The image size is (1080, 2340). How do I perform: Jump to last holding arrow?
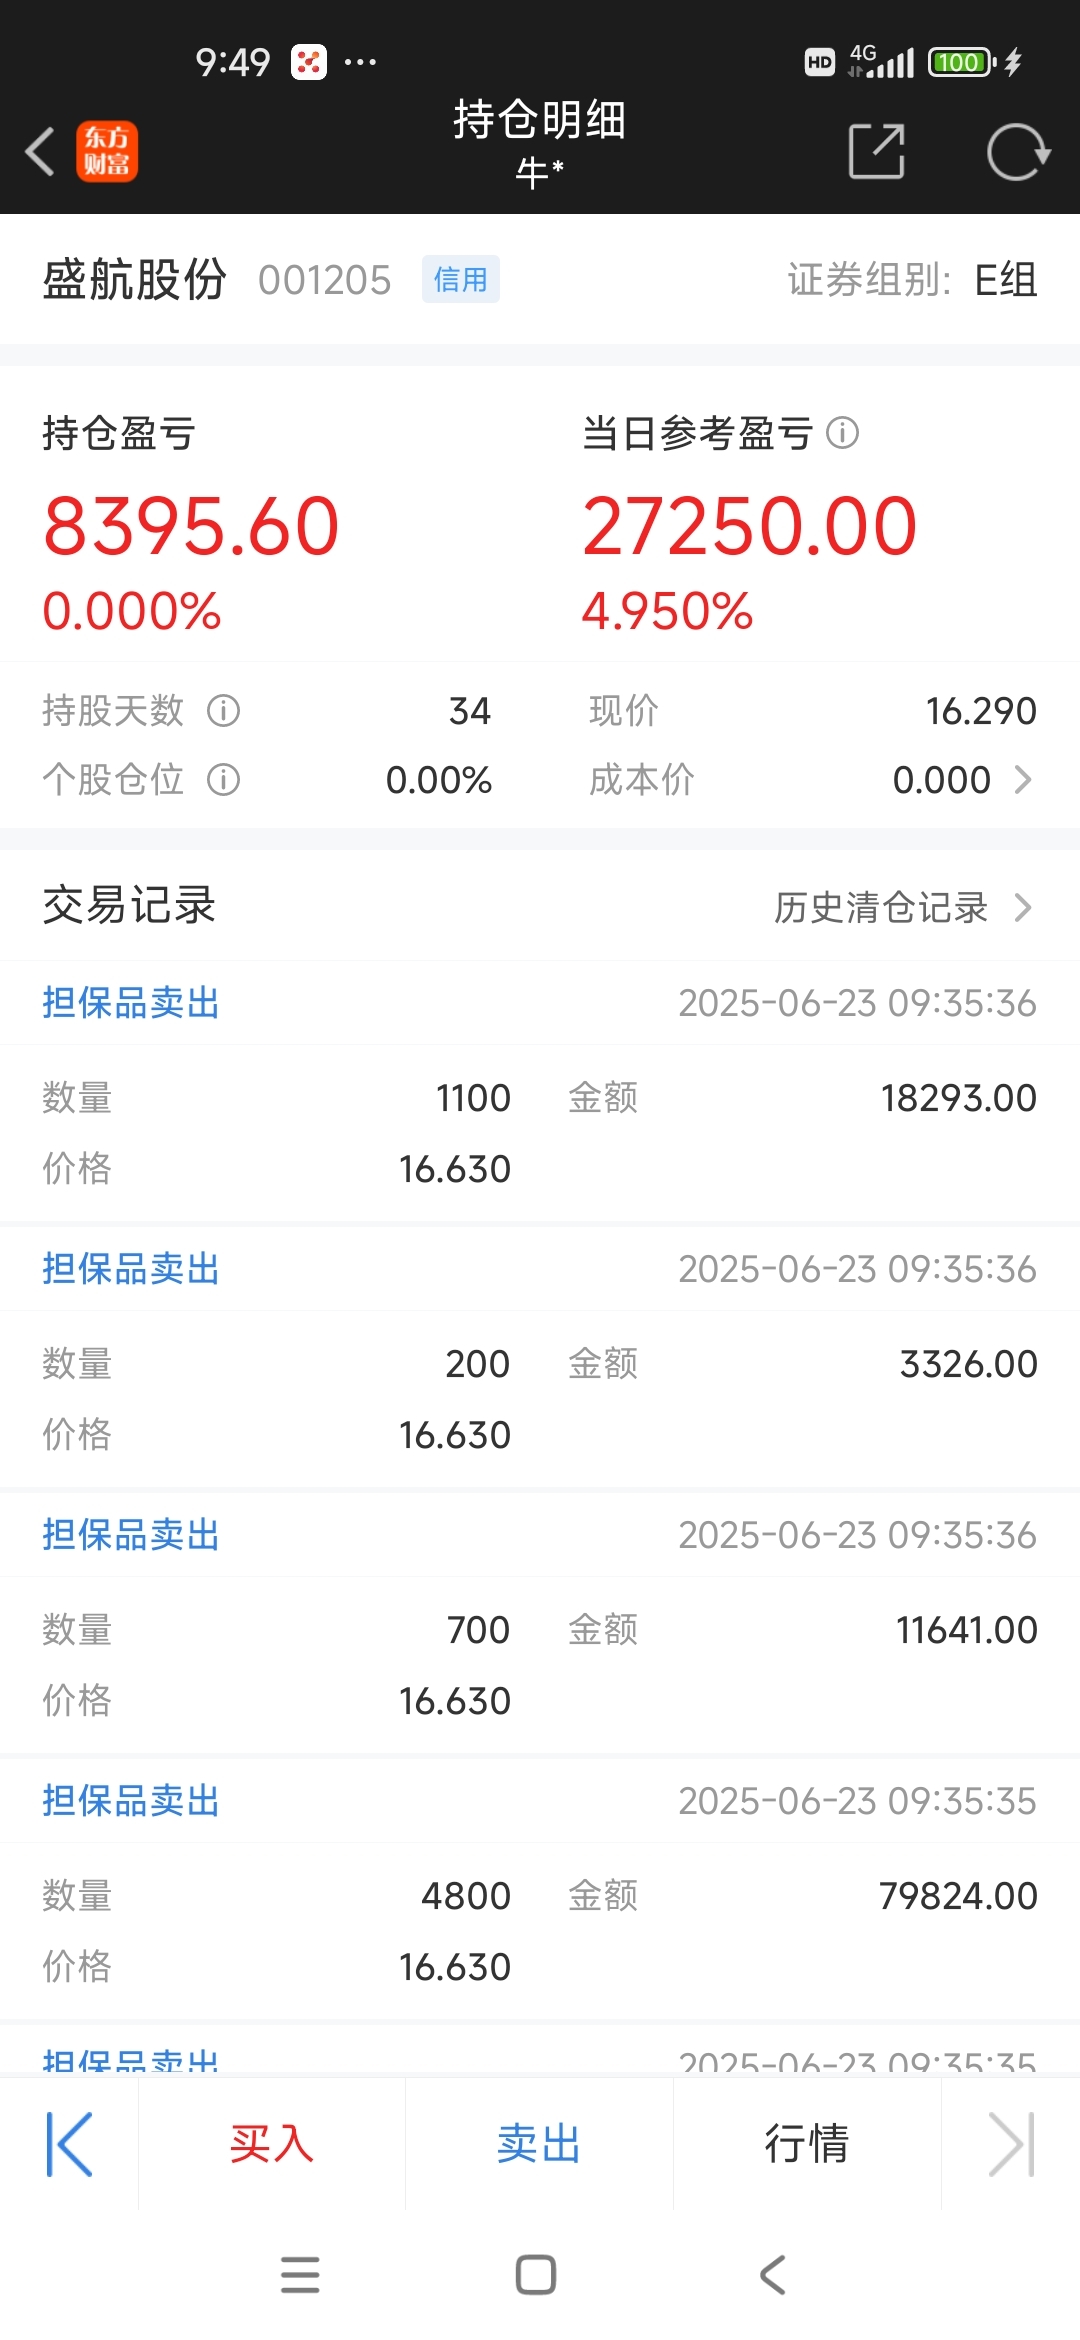(1011, 2144)
